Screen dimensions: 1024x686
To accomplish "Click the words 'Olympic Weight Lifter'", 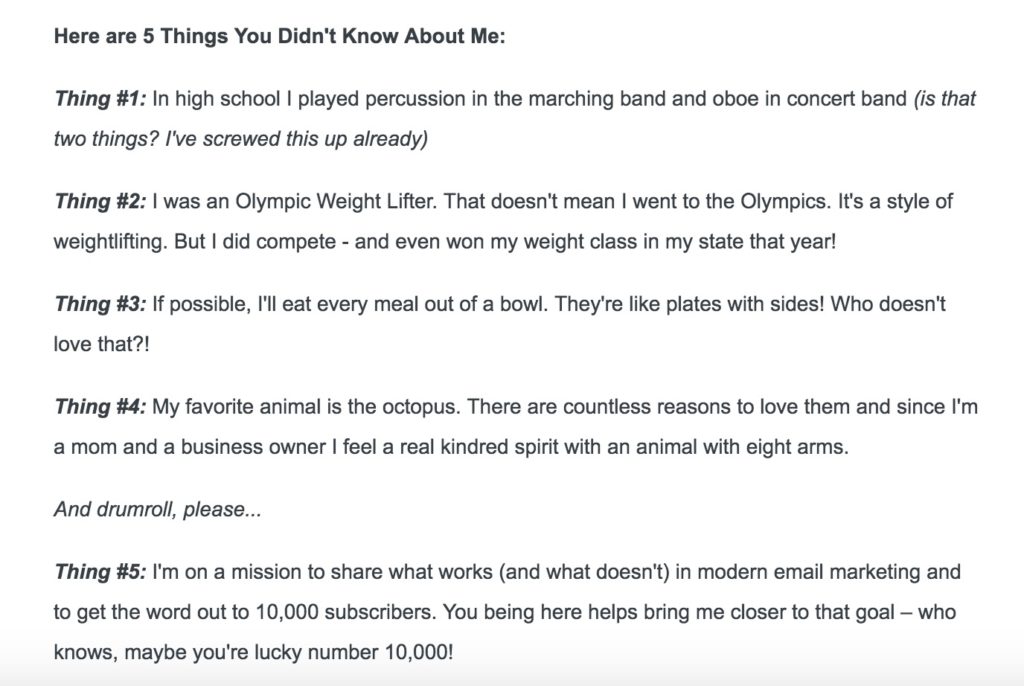I will 336,201.
